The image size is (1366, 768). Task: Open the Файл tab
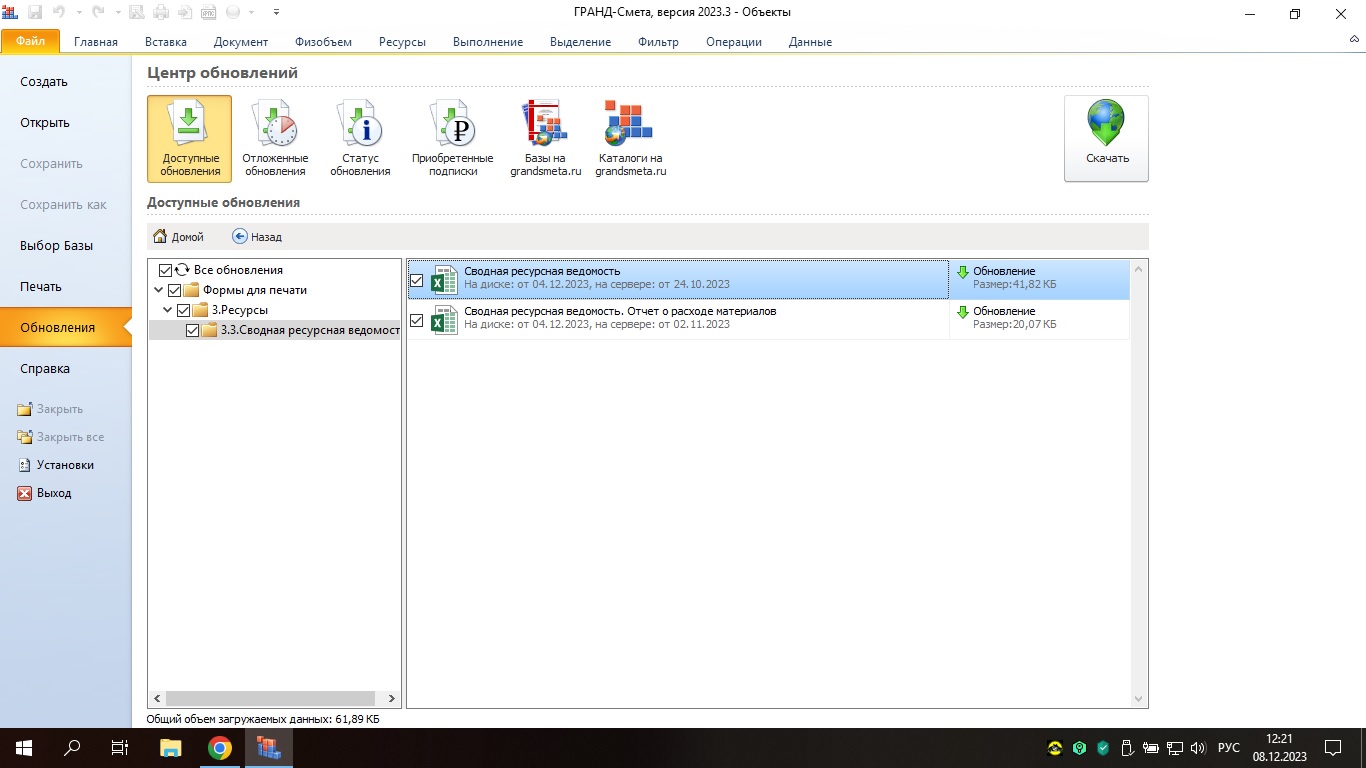point(30,41)
